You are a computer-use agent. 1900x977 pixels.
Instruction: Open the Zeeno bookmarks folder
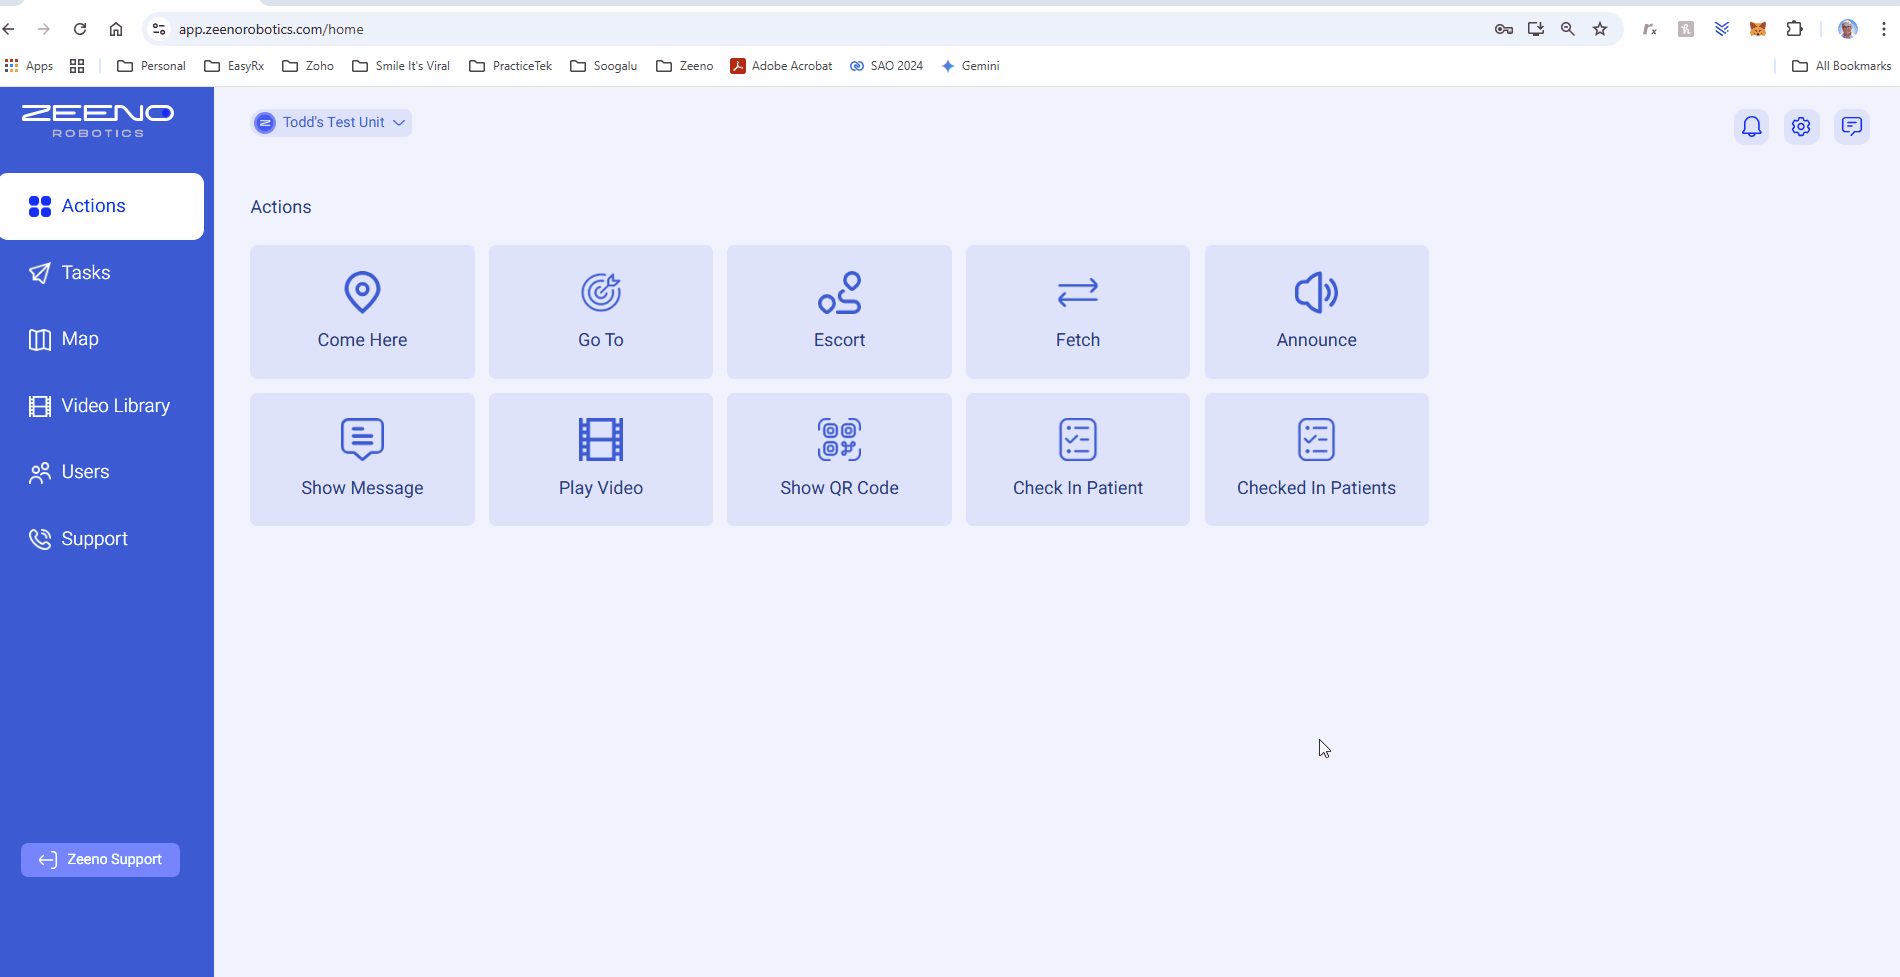pos(685,66)
